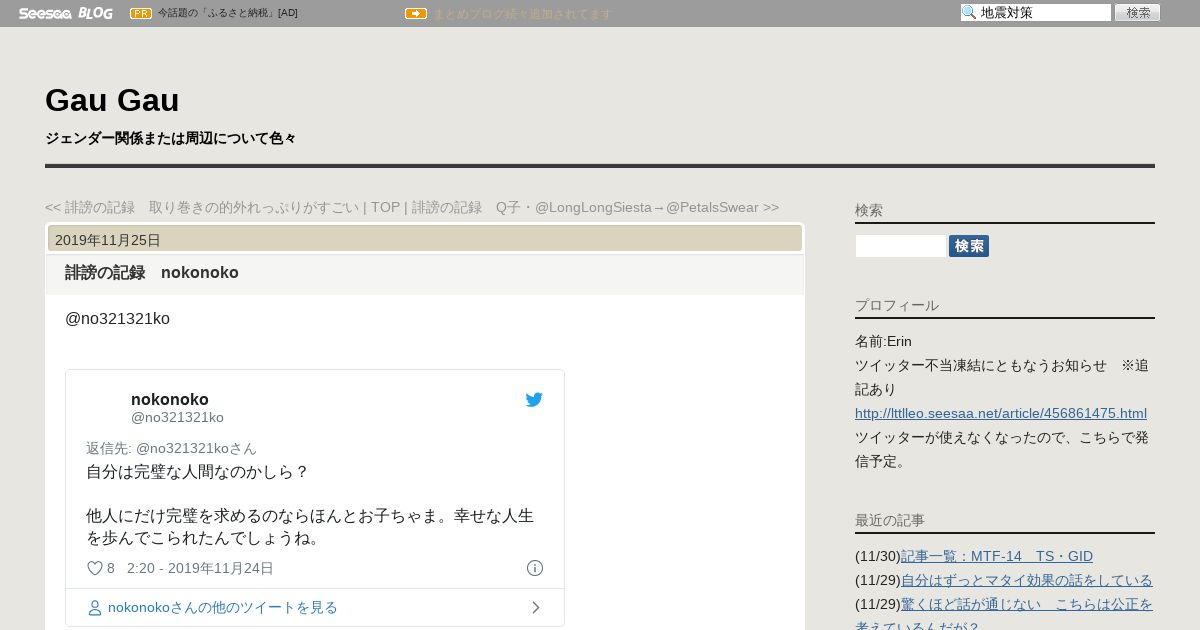
Task: Click the profile text 名前:Erin
Action: (x=883, y=341)
